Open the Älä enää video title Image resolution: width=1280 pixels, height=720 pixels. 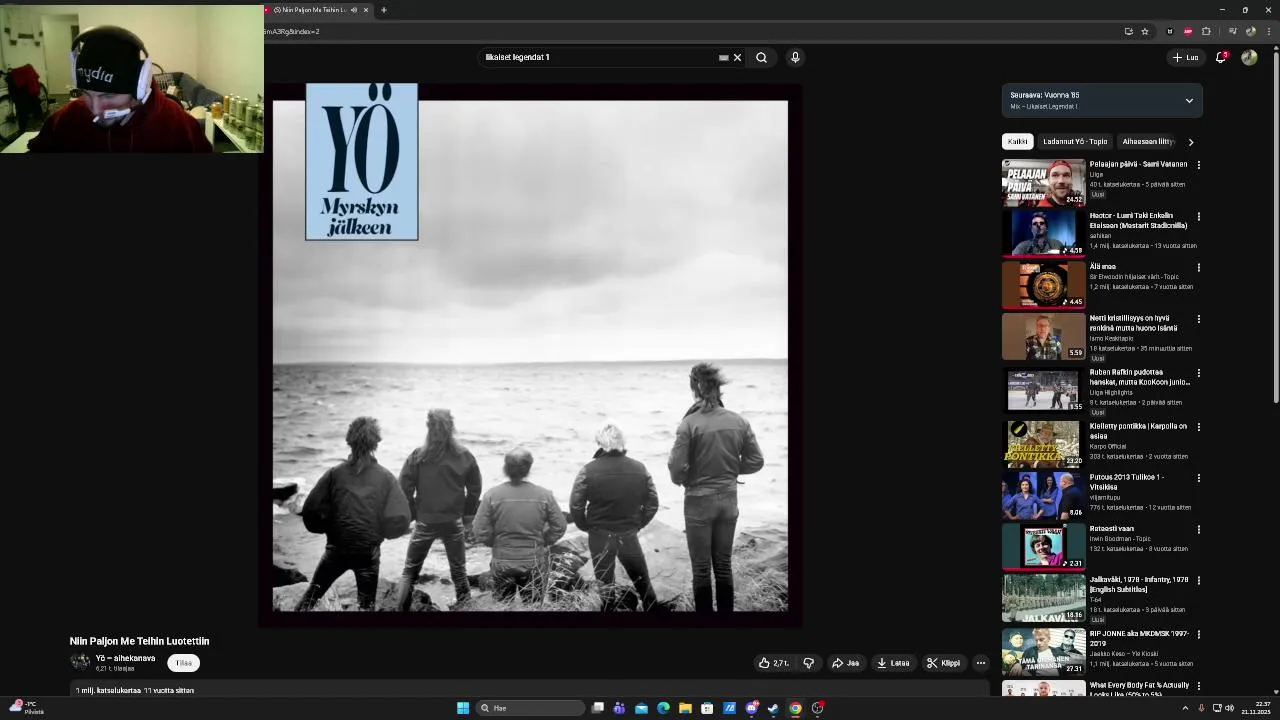pos(1102,267)
